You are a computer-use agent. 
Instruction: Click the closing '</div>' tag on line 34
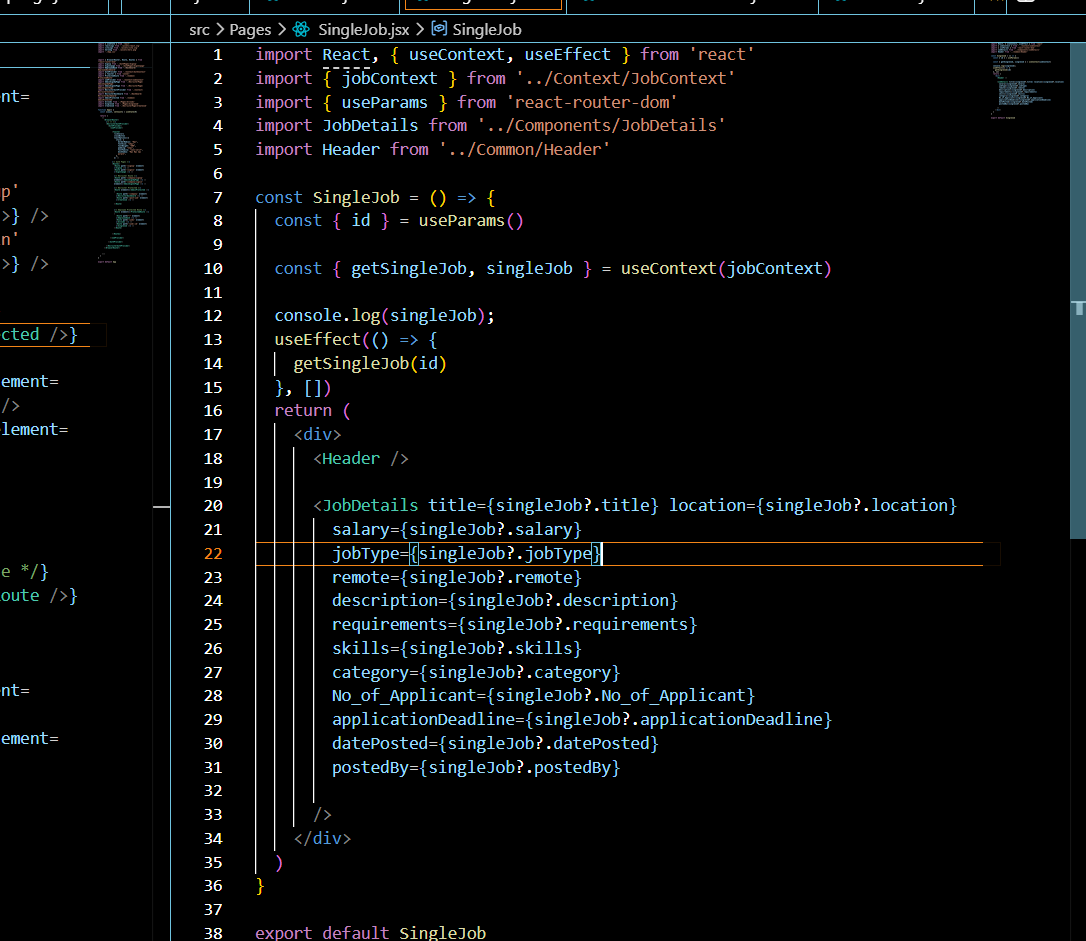pyautogui.click(x=322, y=839)
